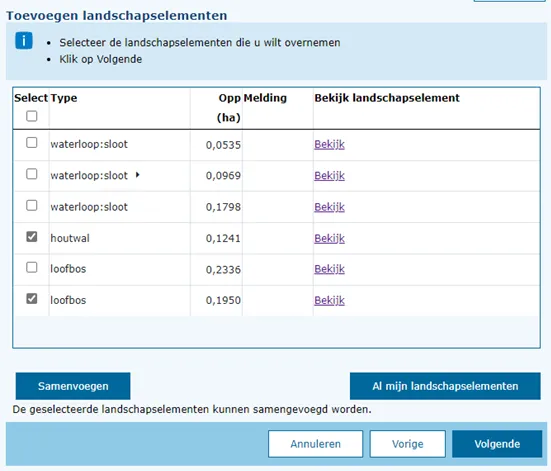Click the 0,1798 area value
This screenshot has height=471, width=551.
point(223,207)
